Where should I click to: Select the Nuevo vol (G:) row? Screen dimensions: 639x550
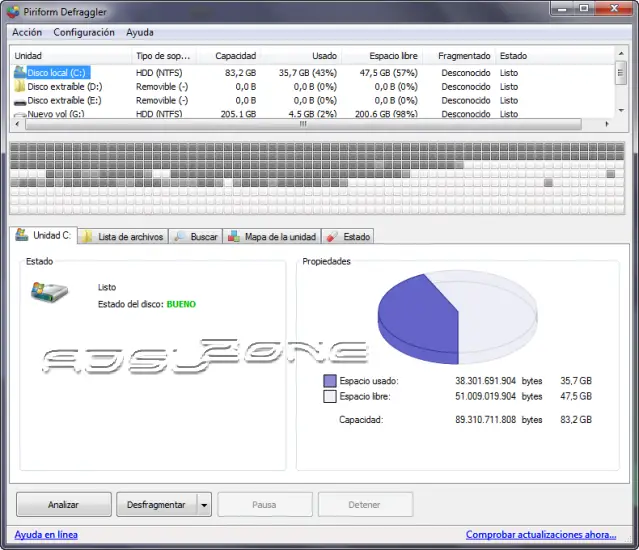point(312,114)
